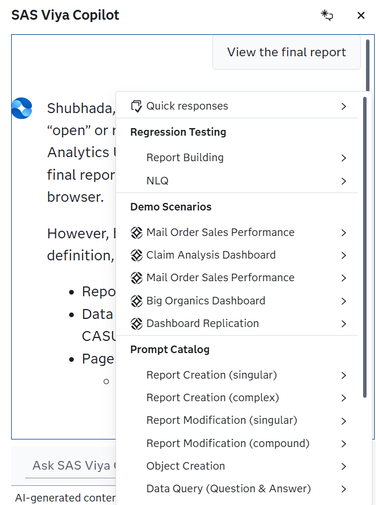Expand chevron on Report Building row
Screen dimensions: 376x505
(x=344, y=158)
